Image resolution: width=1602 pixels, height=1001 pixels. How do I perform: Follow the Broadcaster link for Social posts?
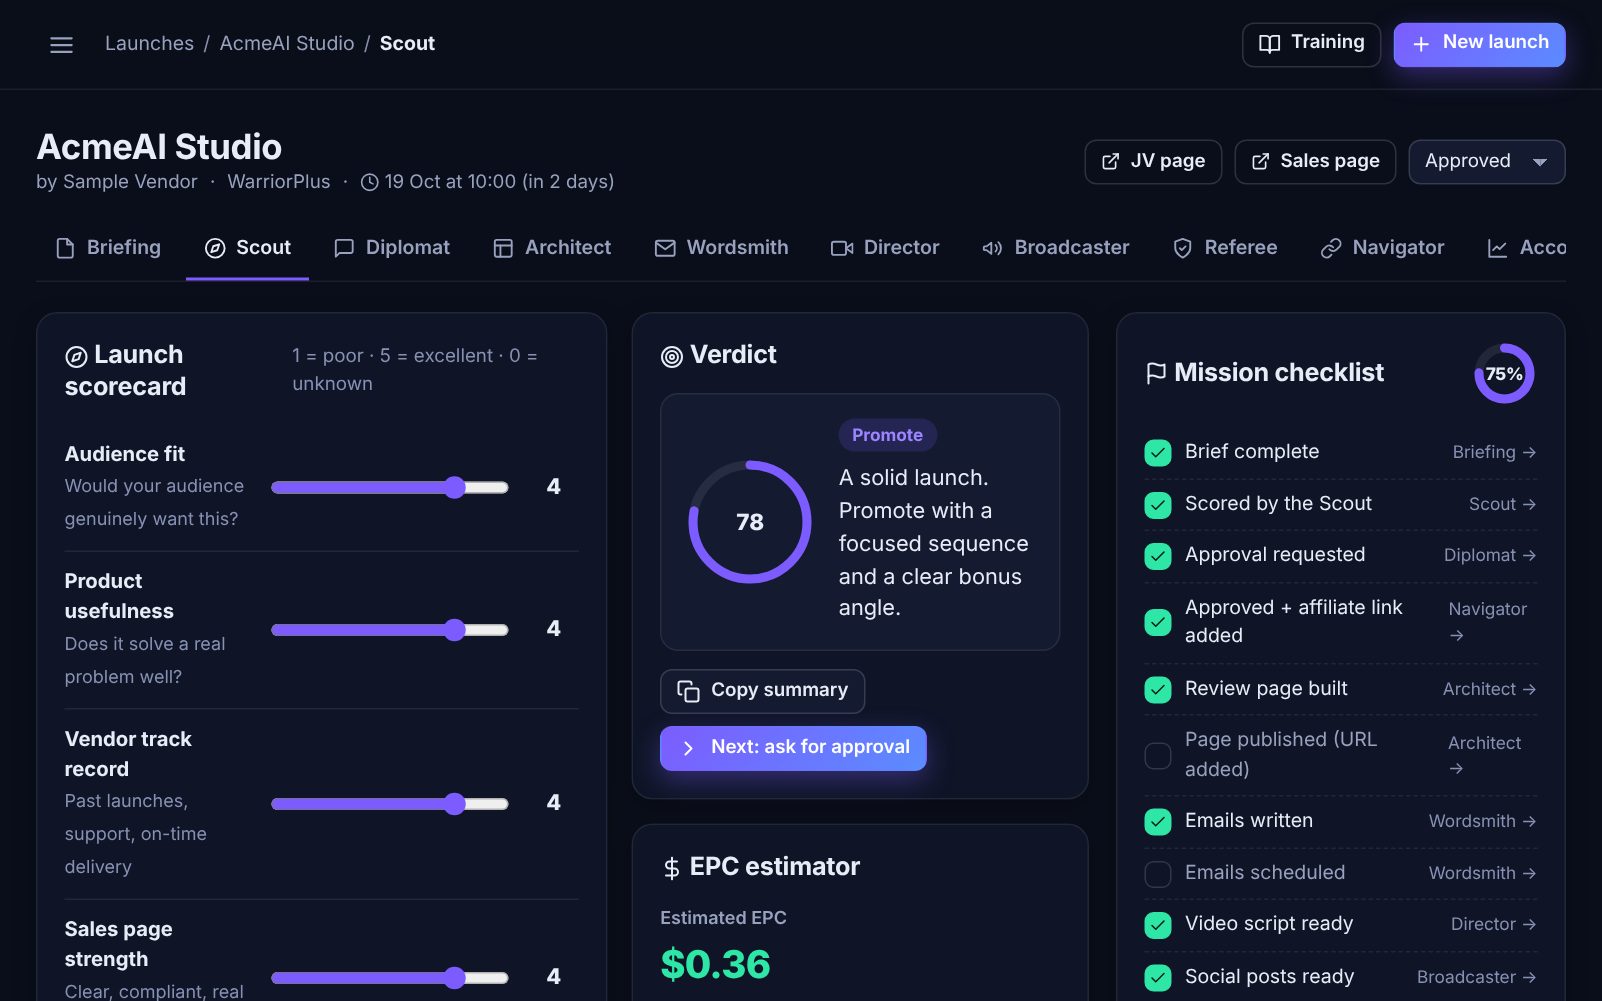click(1476, 977)
